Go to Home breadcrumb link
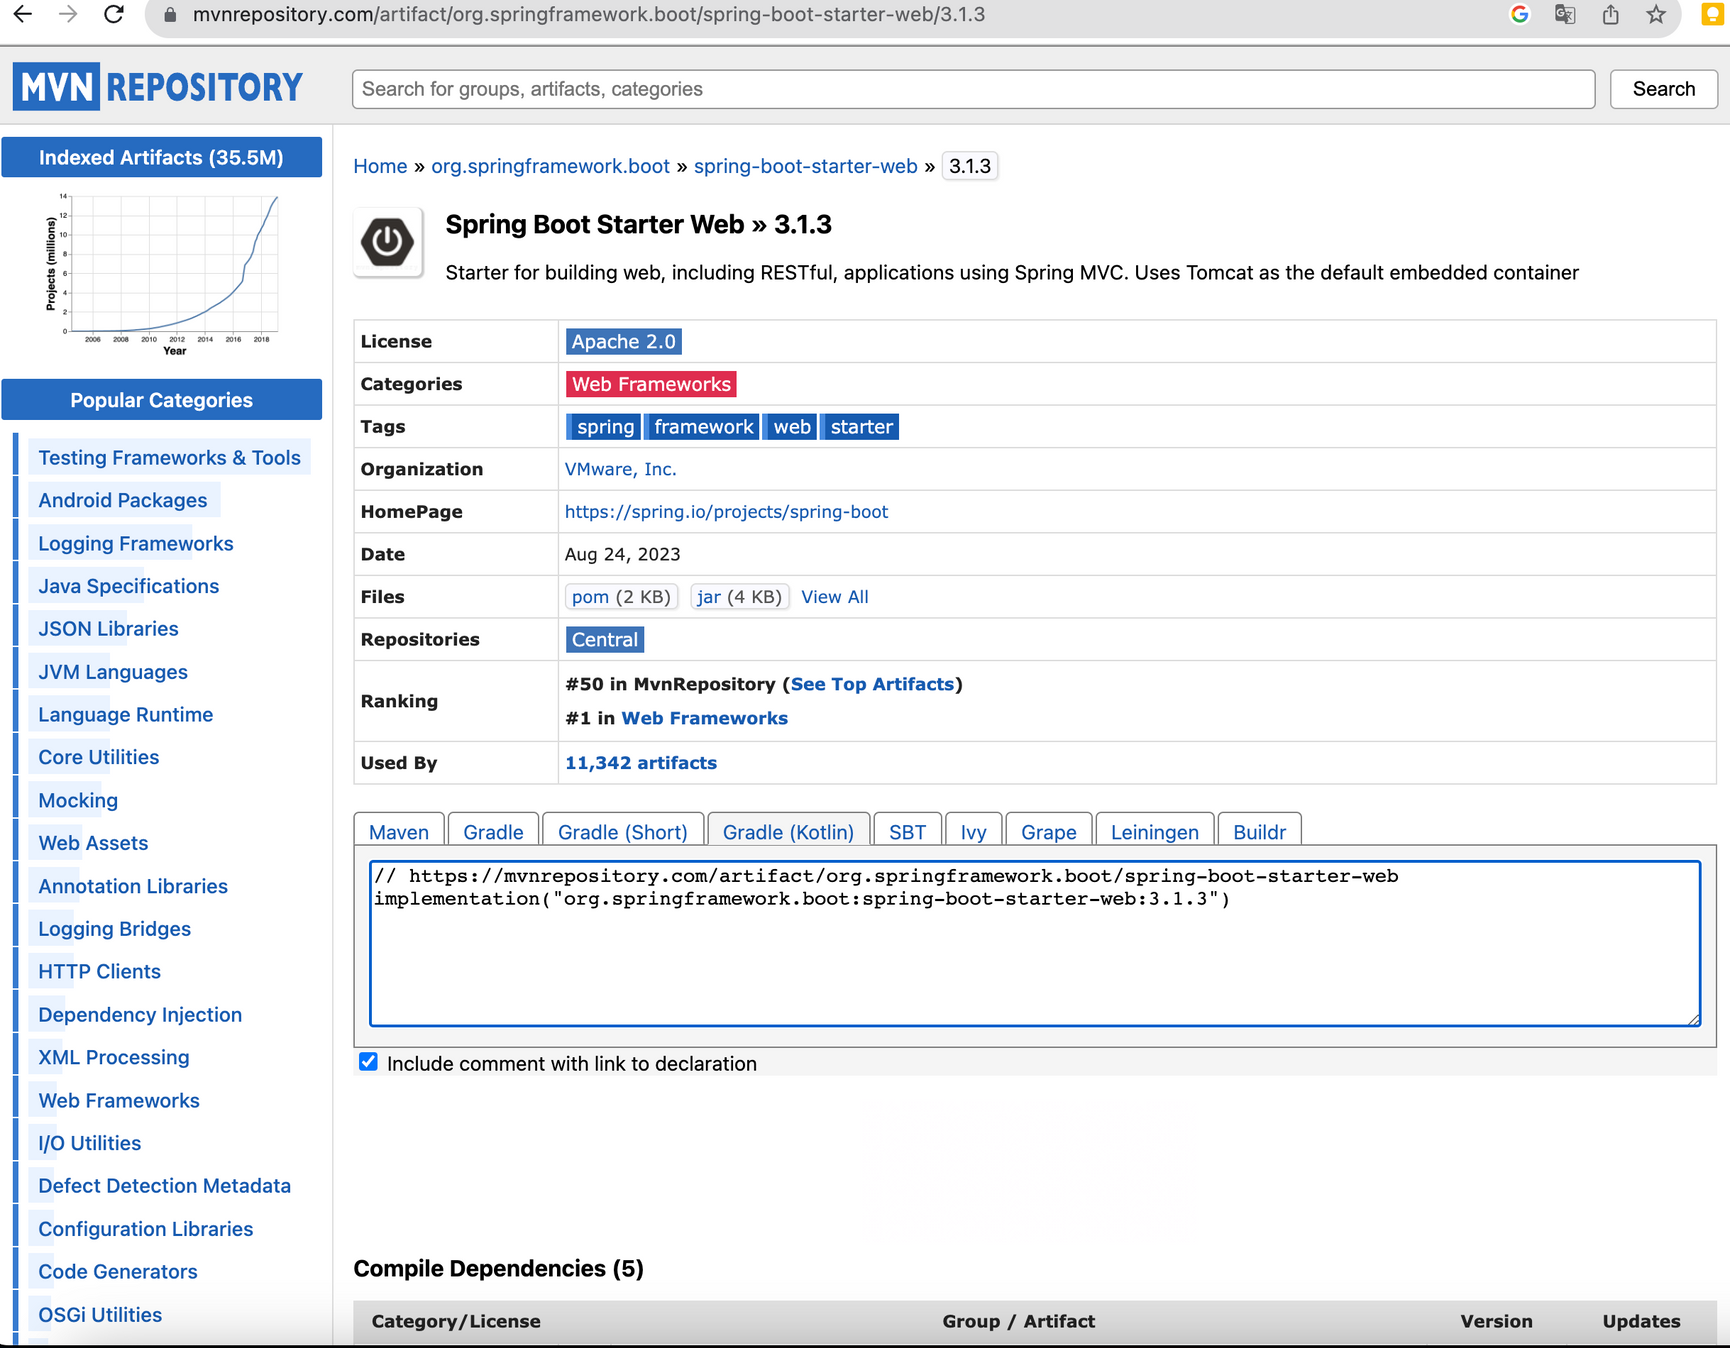This screenshot has height=1348, width=1730. (380, 166)
